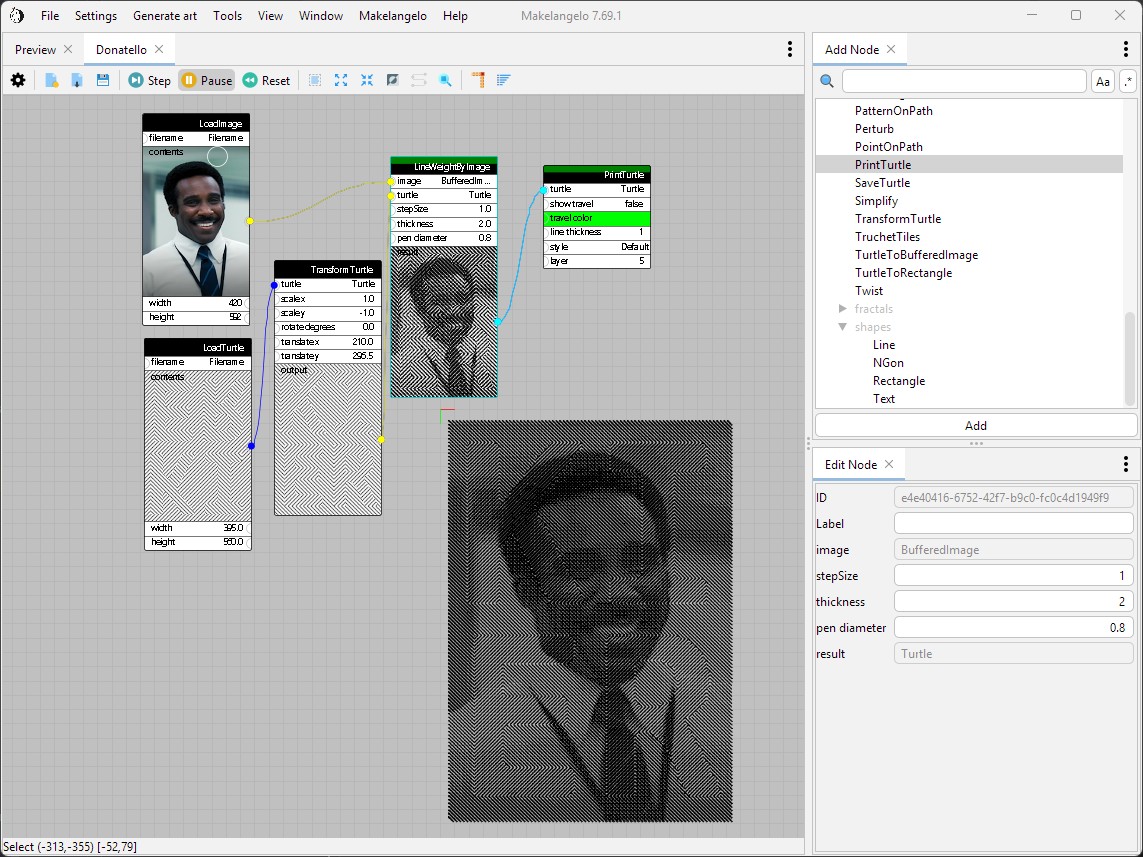1143x857 pixels.
Task: Click the magnifier zoom toolbar icon
Action: (x=445, y=80)
